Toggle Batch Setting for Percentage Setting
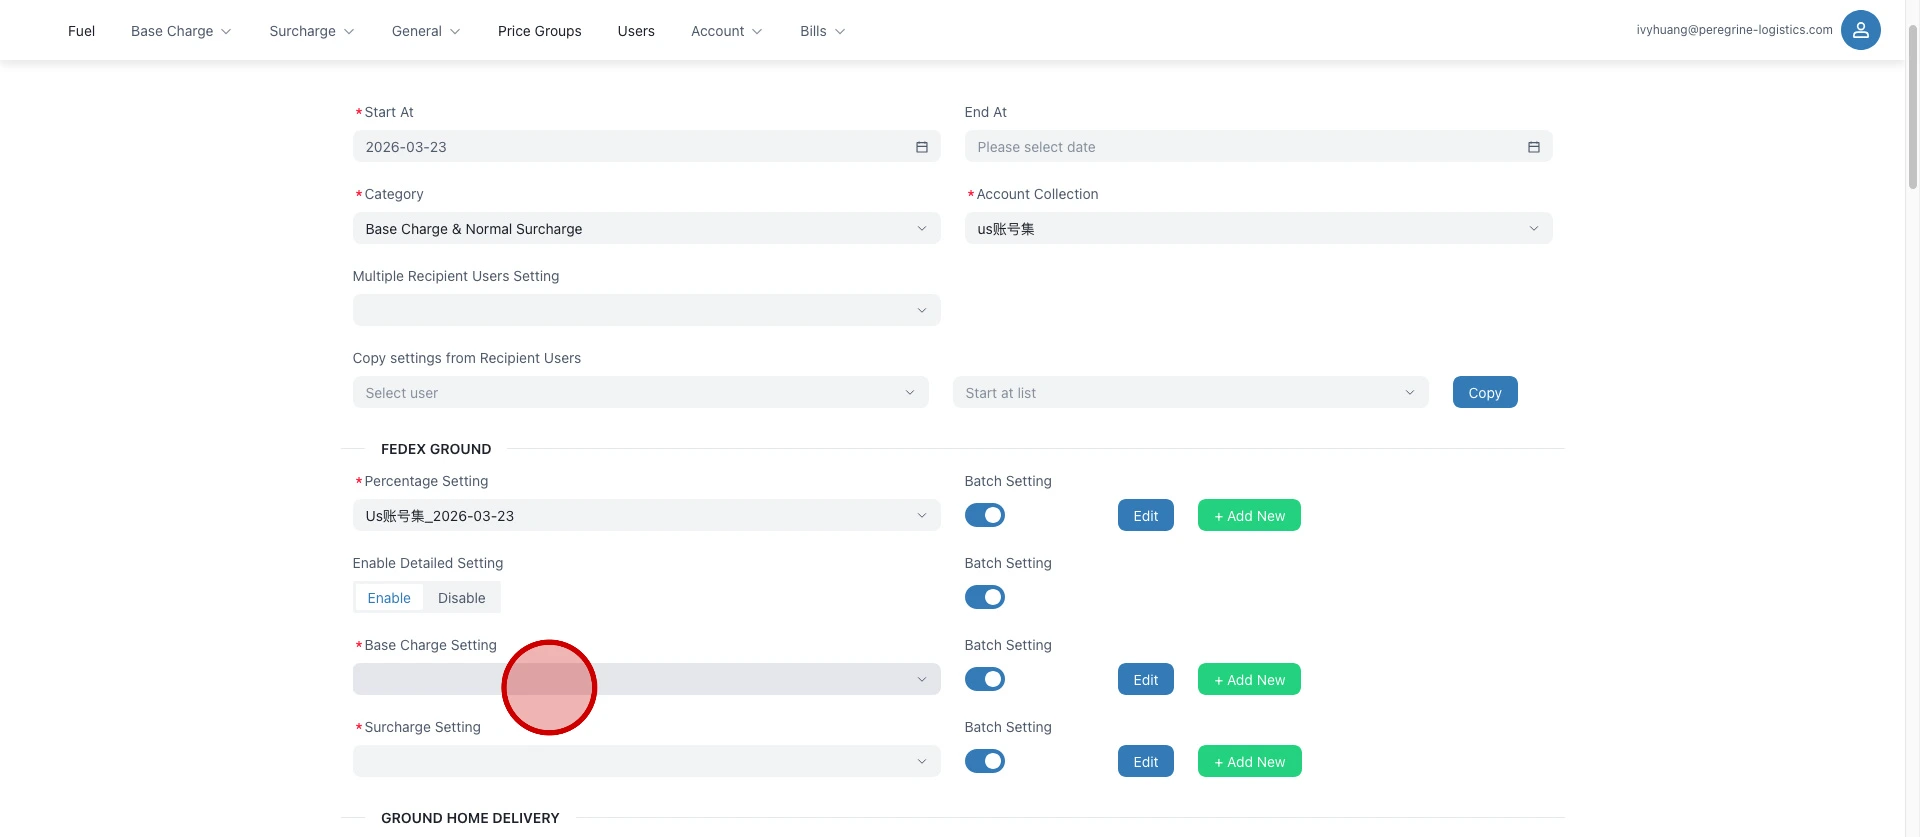1920x837 pixels. (984, 515)
